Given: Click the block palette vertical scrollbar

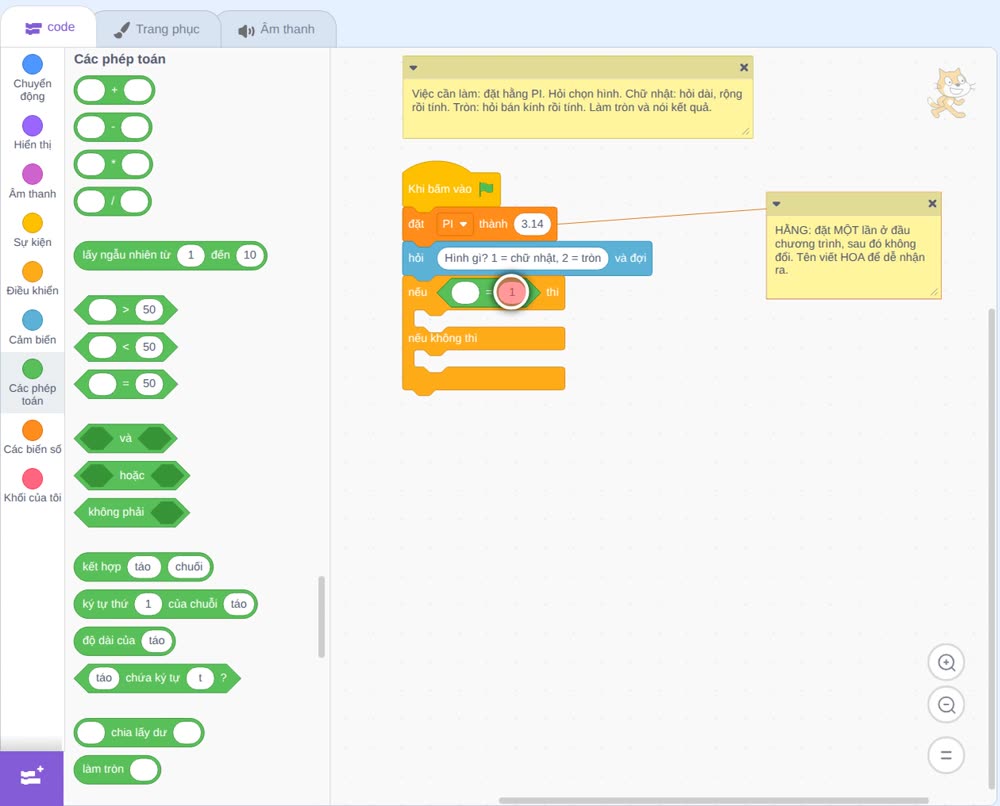Looking at the screenshot, I should (321, 617).
